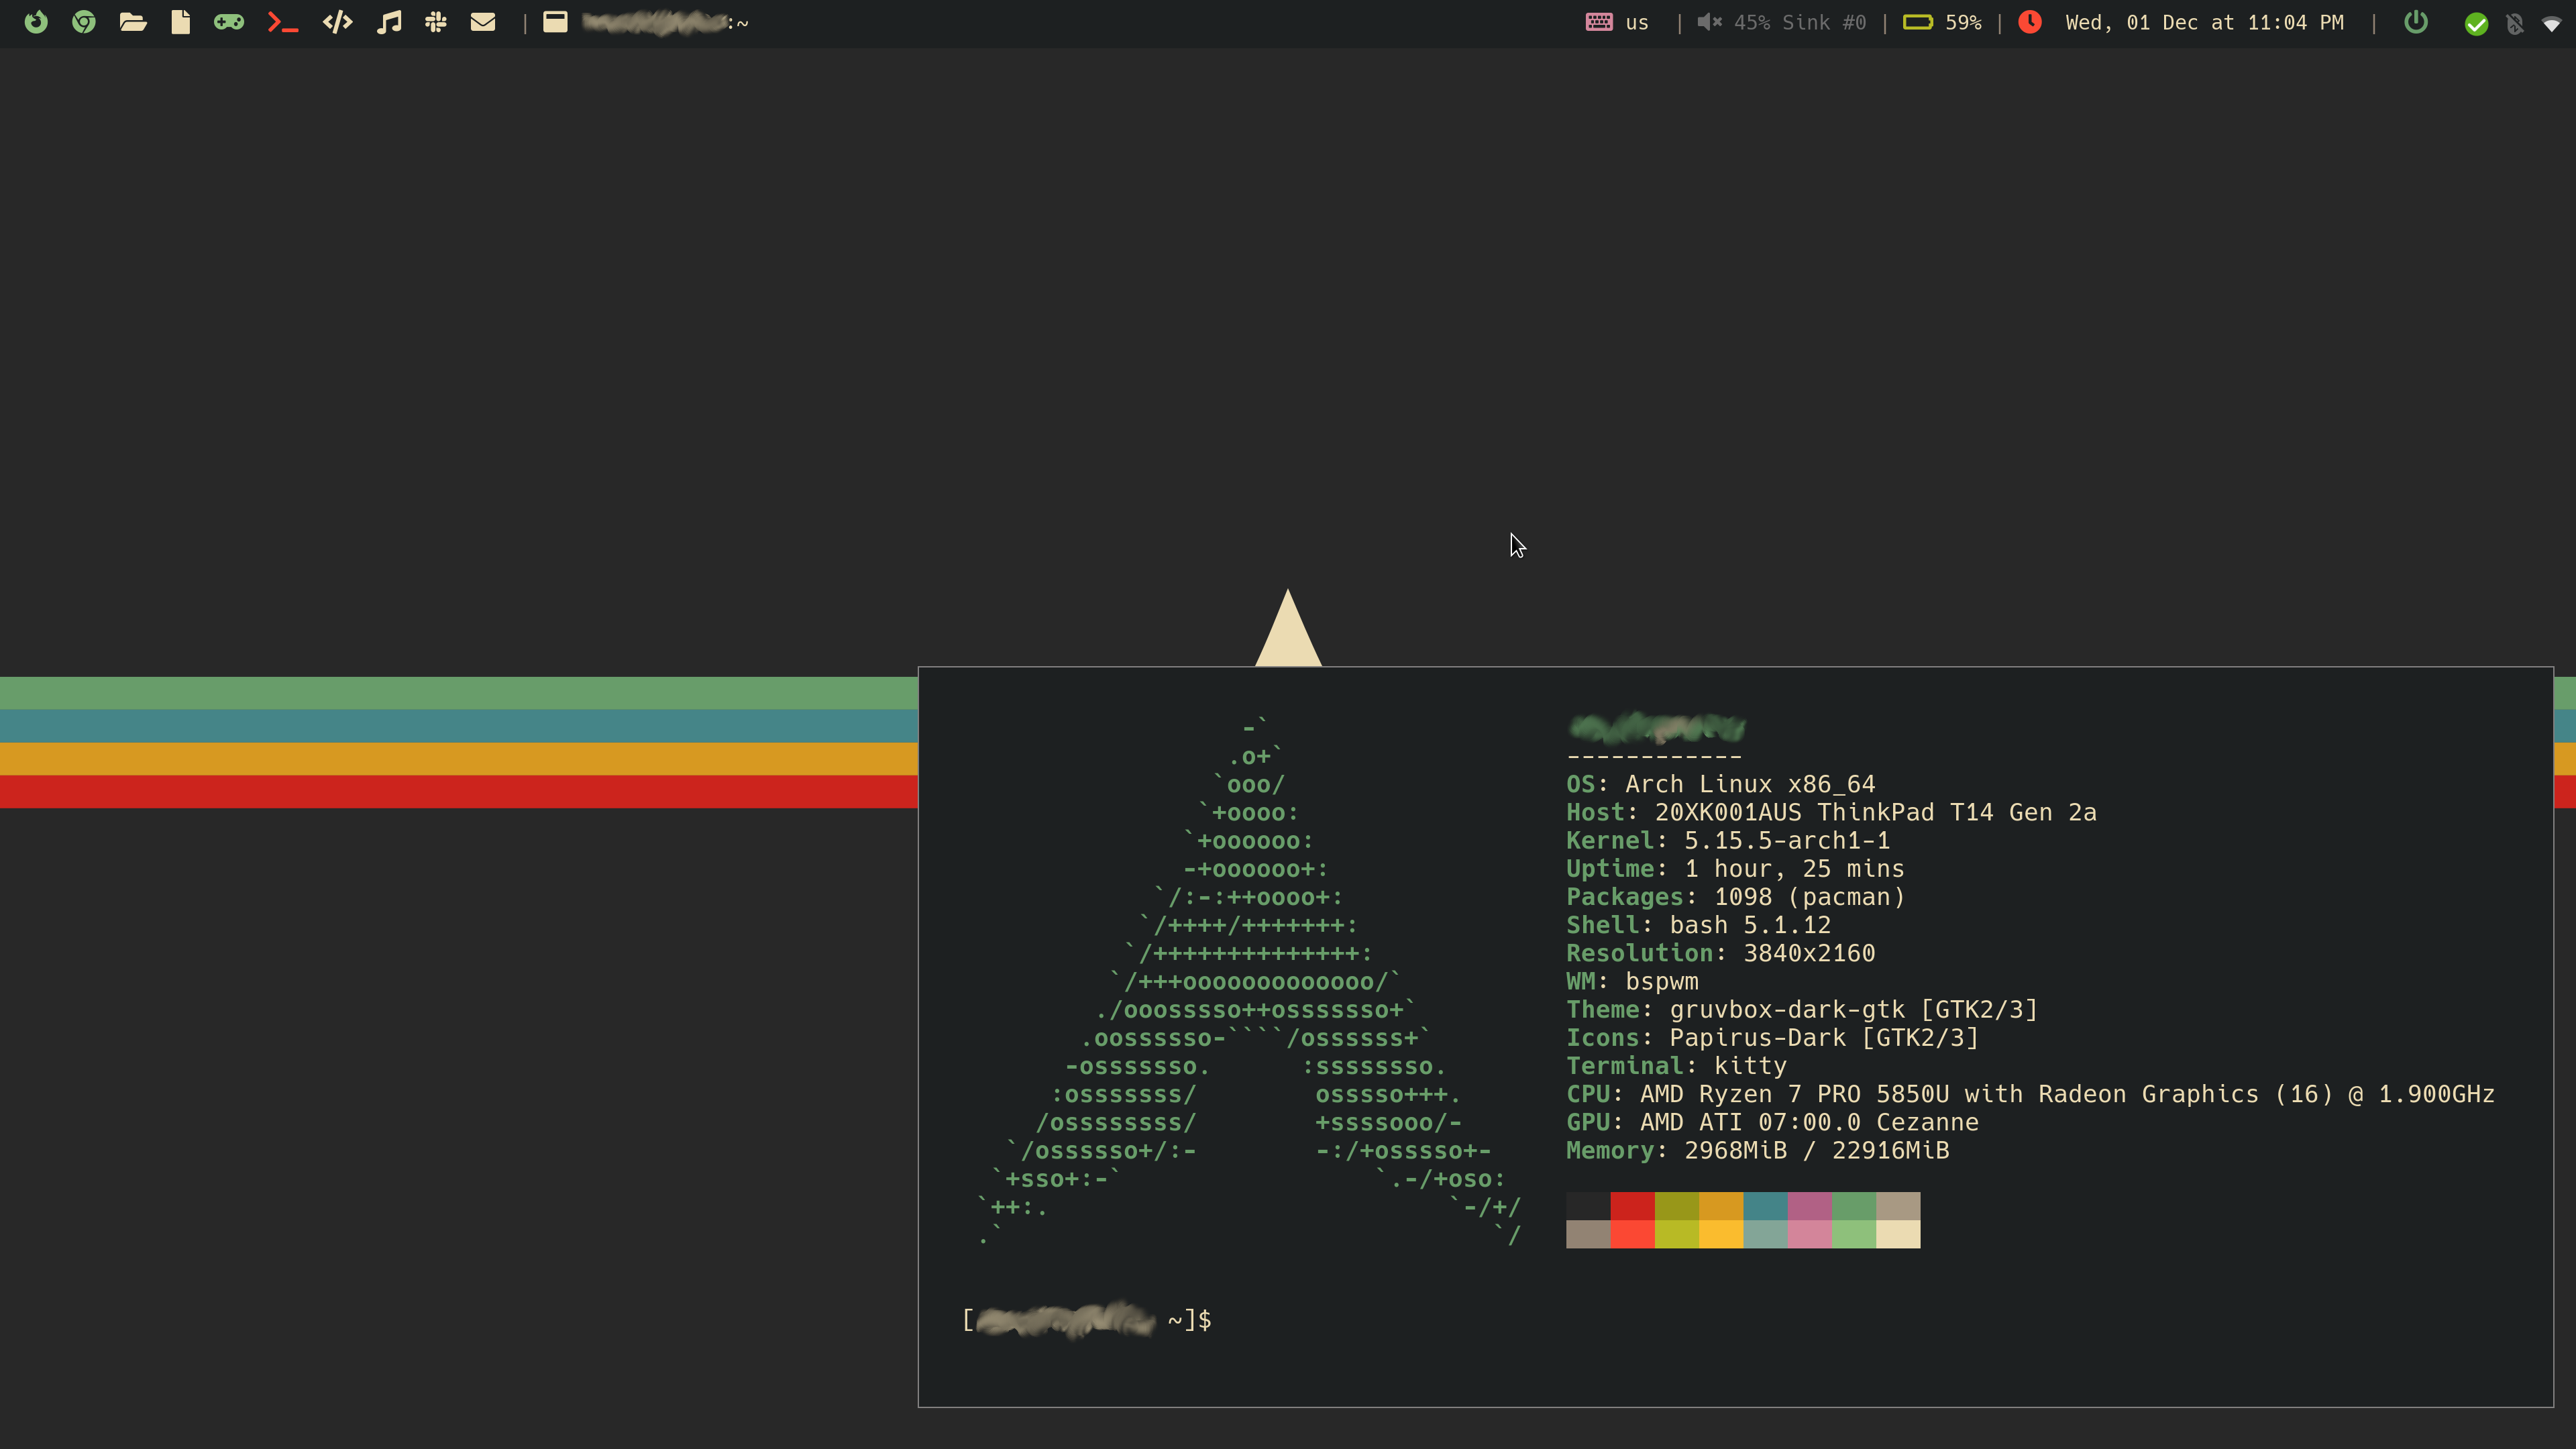The image size is (2576, 1449).
Task: Open the Wi-Fi network tray icon
Action: coord(2552,25)
